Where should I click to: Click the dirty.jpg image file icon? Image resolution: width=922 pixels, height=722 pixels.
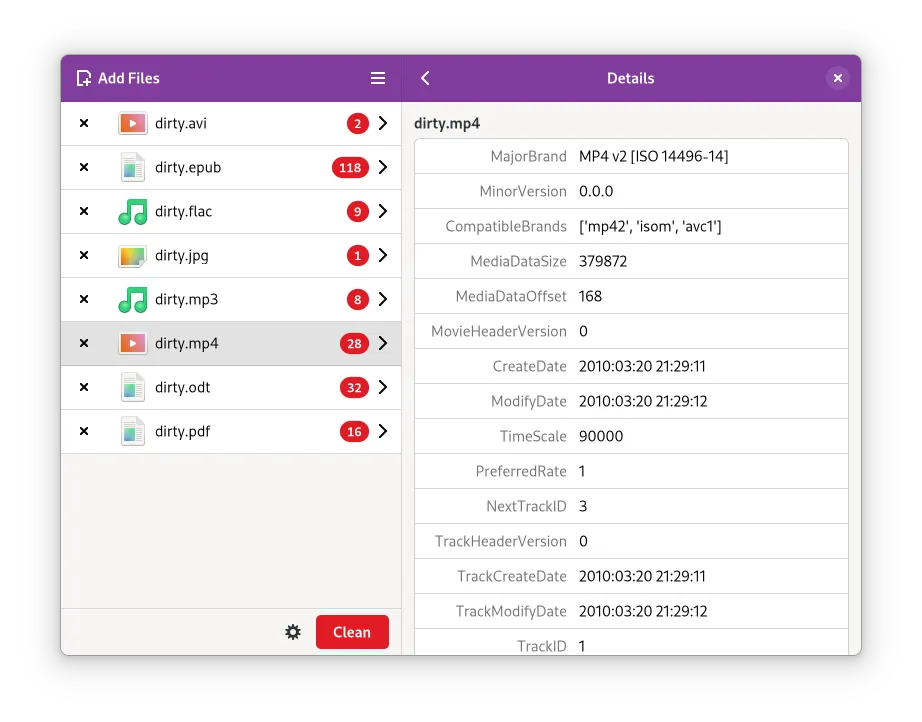(132, 256)
